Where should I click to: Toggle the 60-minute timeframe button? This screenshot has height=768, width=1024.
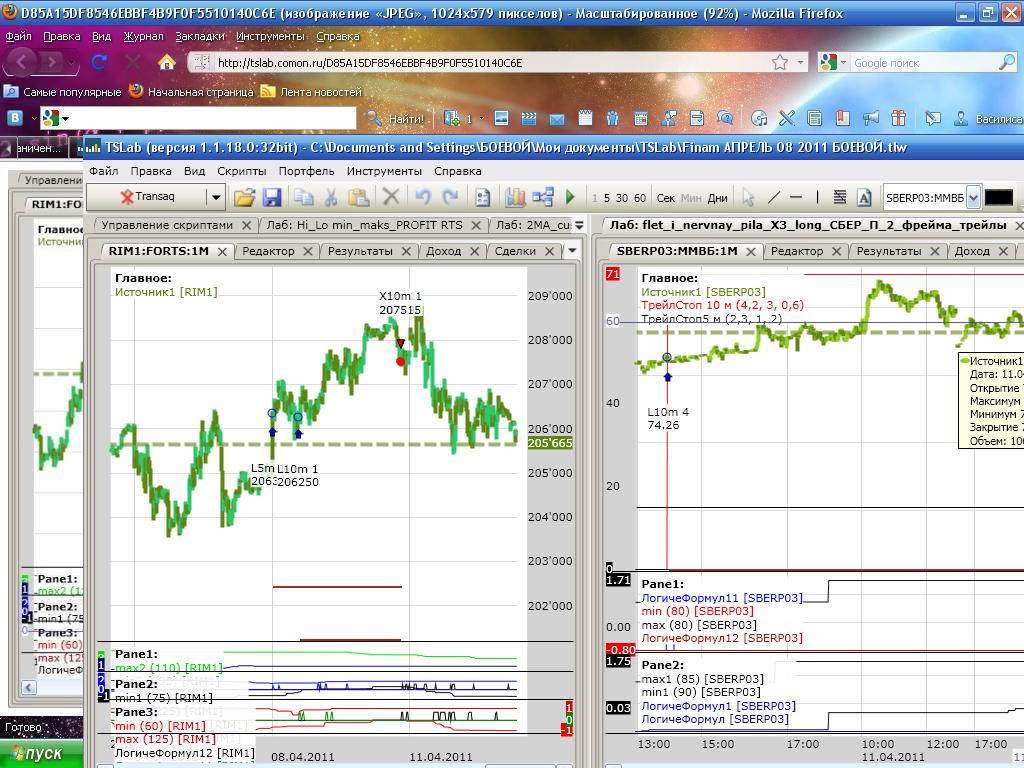[x=640, y=198]
